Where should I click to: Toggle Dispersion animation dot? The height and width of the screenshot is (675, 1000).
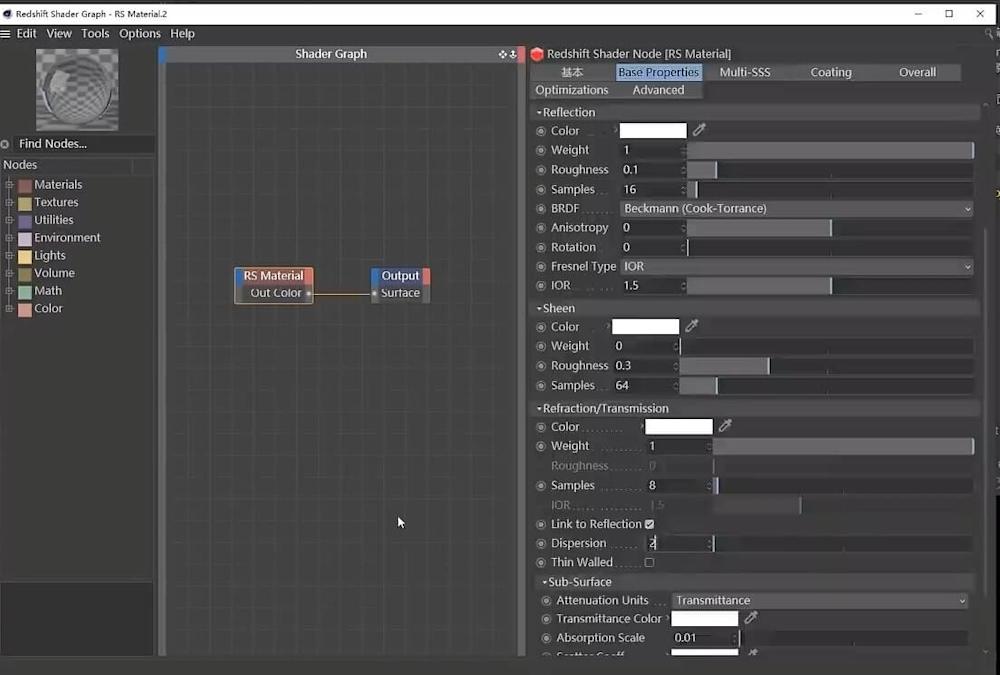click(x=541, y=544)
